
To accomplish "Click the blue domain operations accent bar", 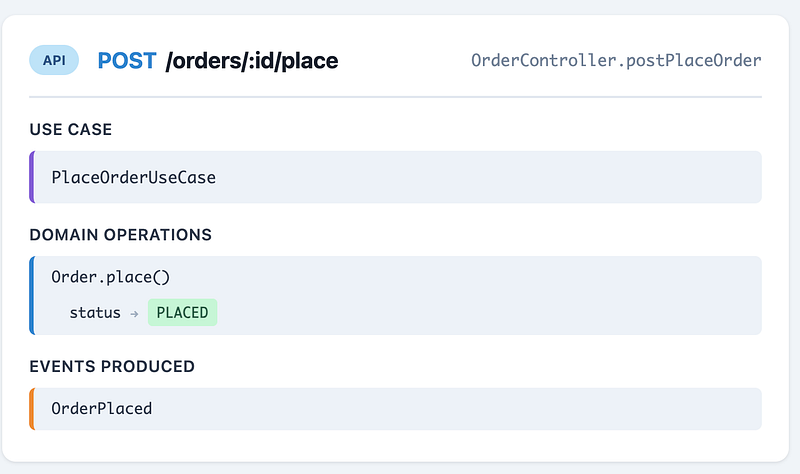I will (32, 295).
